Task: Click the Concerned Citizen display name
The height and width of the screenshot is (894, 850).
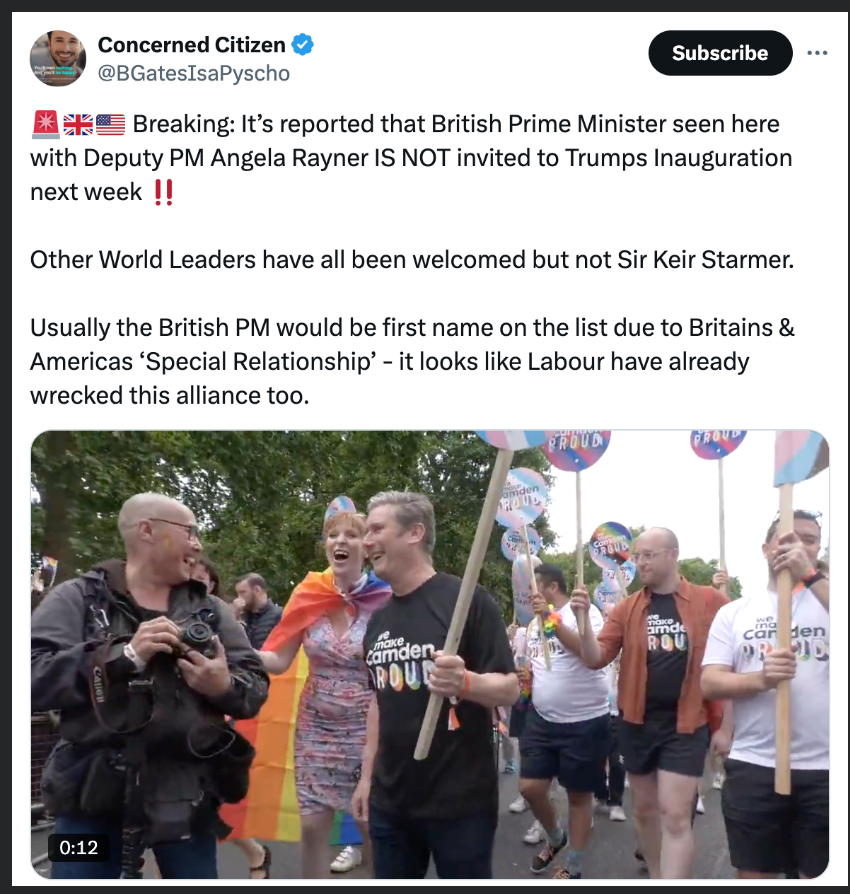Action: (192, 45)
